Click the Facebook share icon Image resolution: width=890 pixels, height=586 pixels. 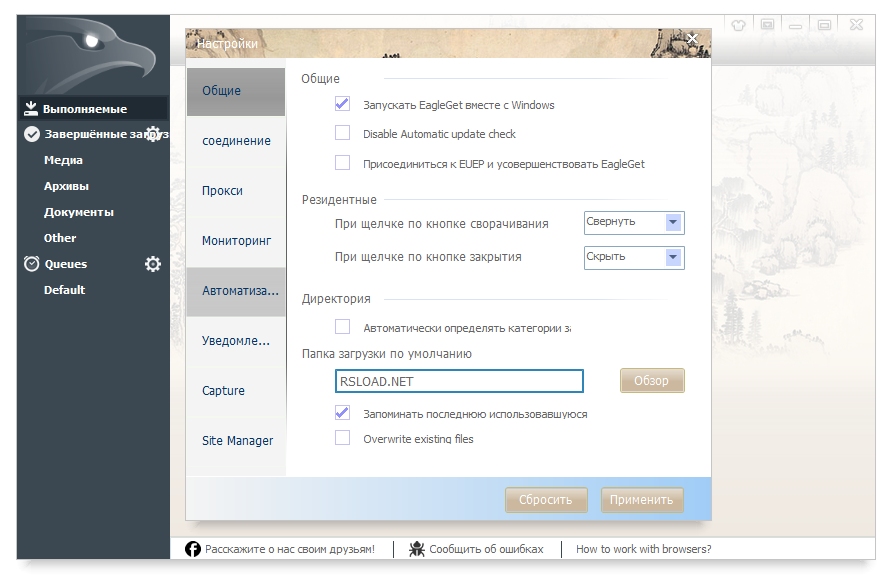click(193, 549)
